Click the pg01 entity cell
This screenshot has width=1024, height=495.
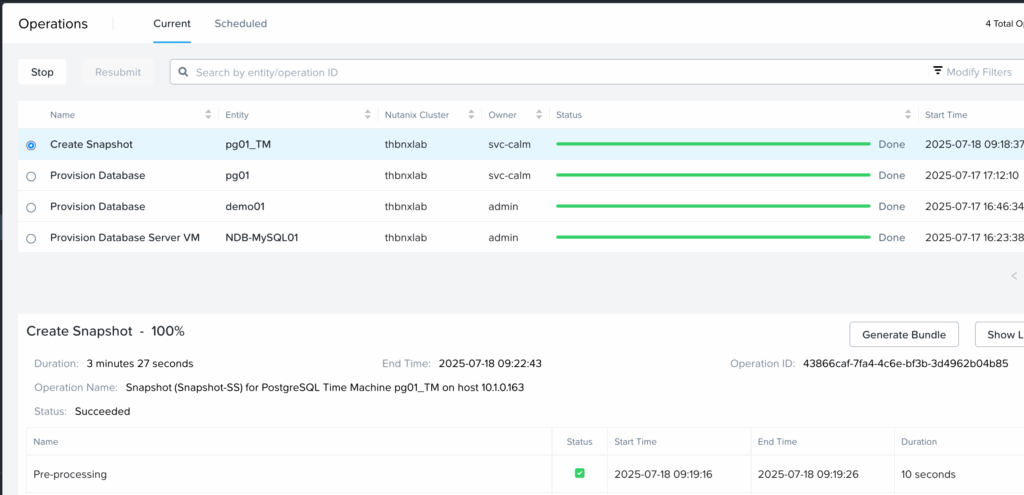click(238, 176)
